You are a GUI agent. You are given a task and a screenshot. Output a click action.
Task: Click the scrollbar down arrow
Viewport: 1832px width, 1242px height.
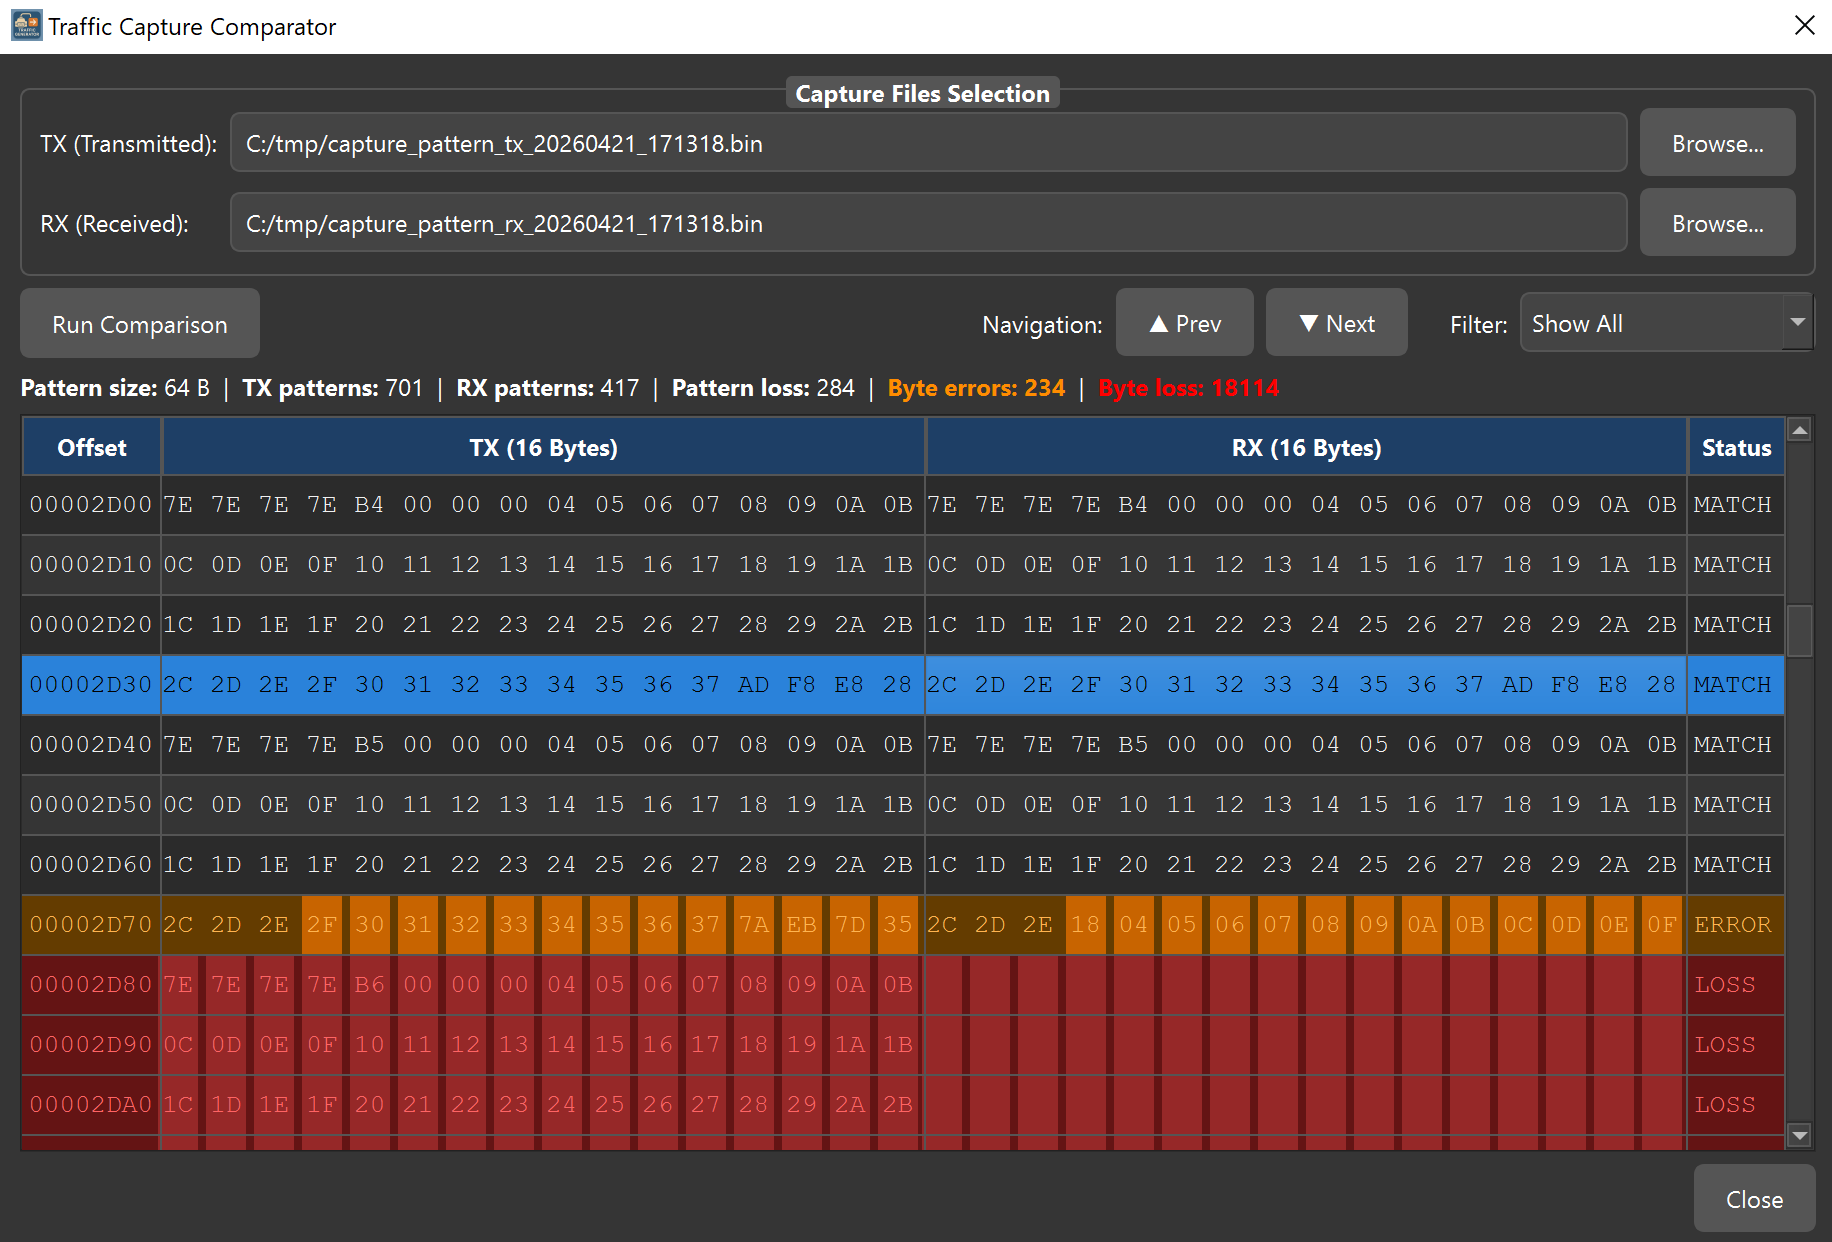pos(1800,1136)
